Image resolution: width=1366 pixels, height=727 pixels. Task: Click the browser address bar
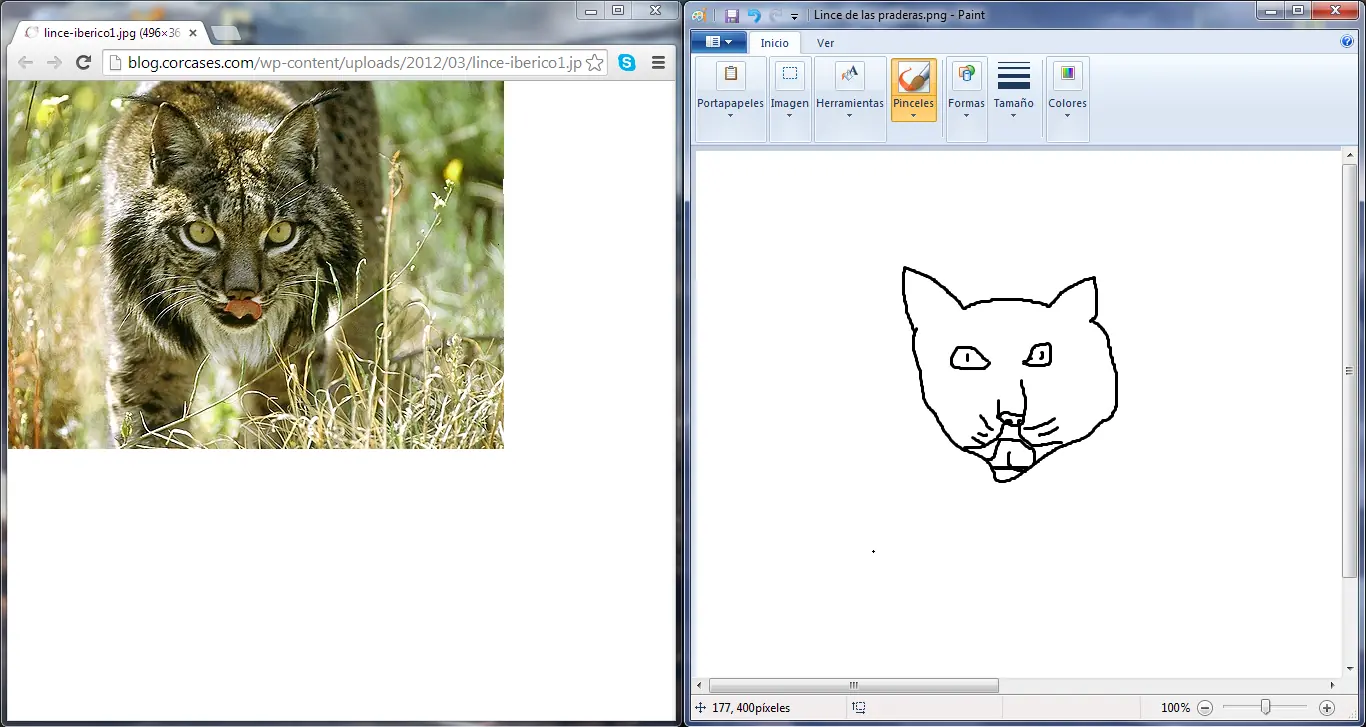tap(350, 62)
